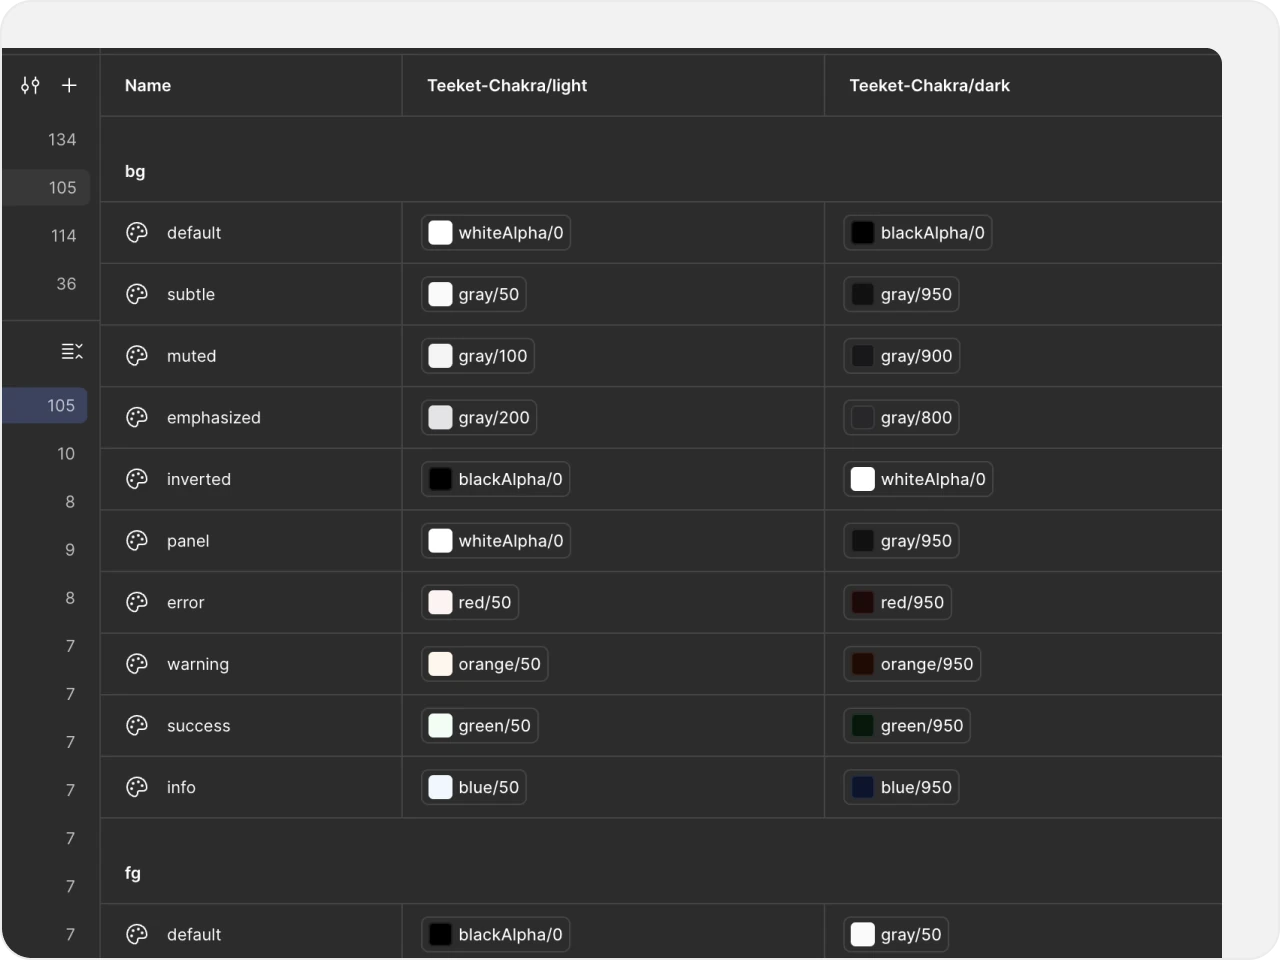Click the palette icon beside success

click(137, 726)
